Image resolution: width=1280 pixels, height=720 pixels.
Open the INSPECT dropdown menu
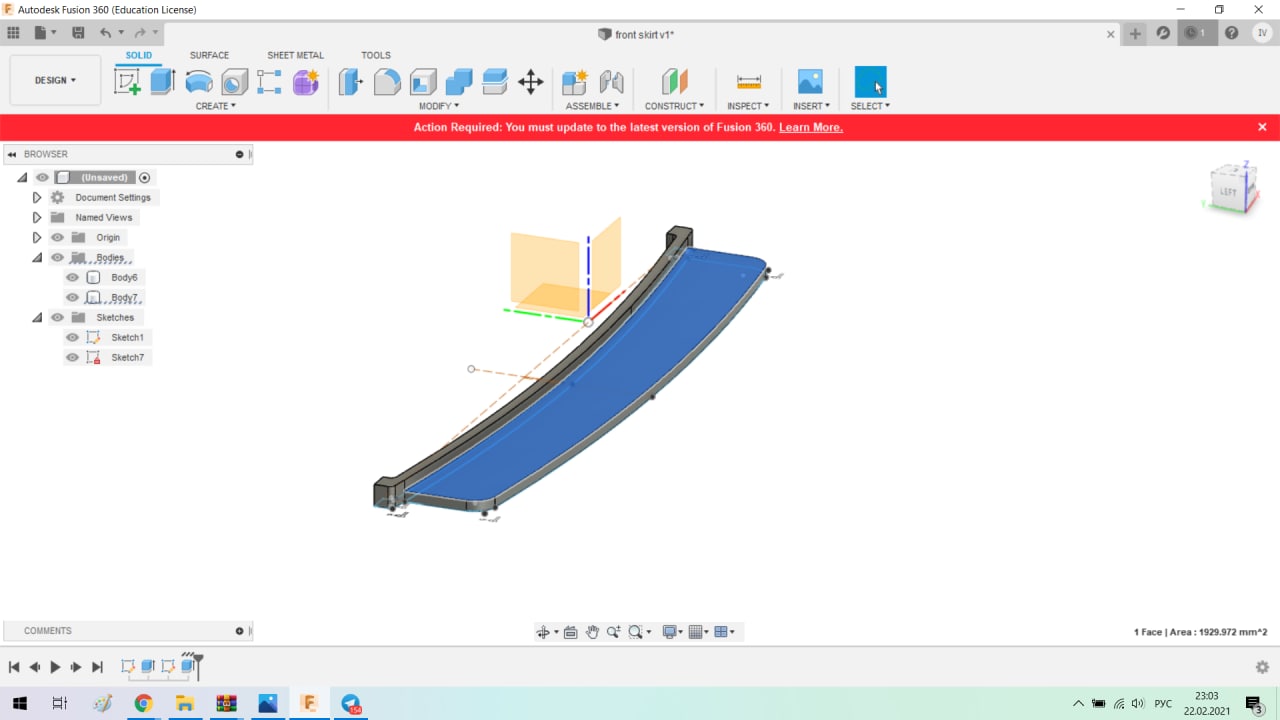coord(748,106)
